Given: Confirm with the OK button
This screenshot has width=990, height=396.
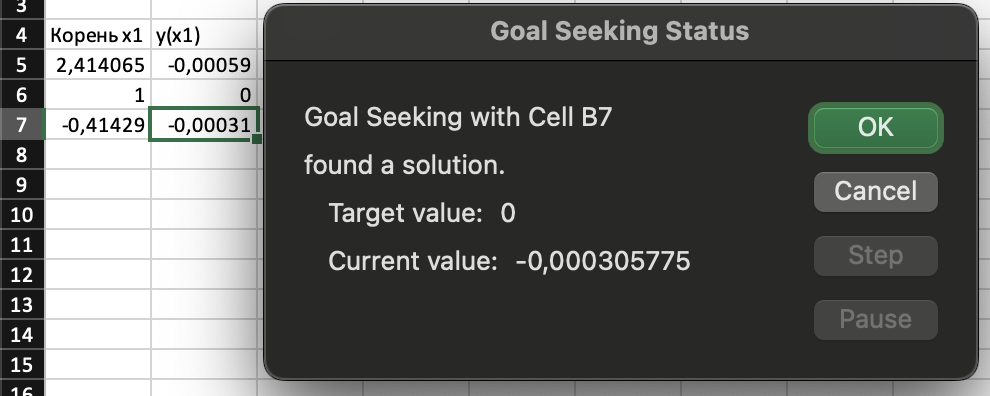Looking at the screenshot, I should coord(876,128).
